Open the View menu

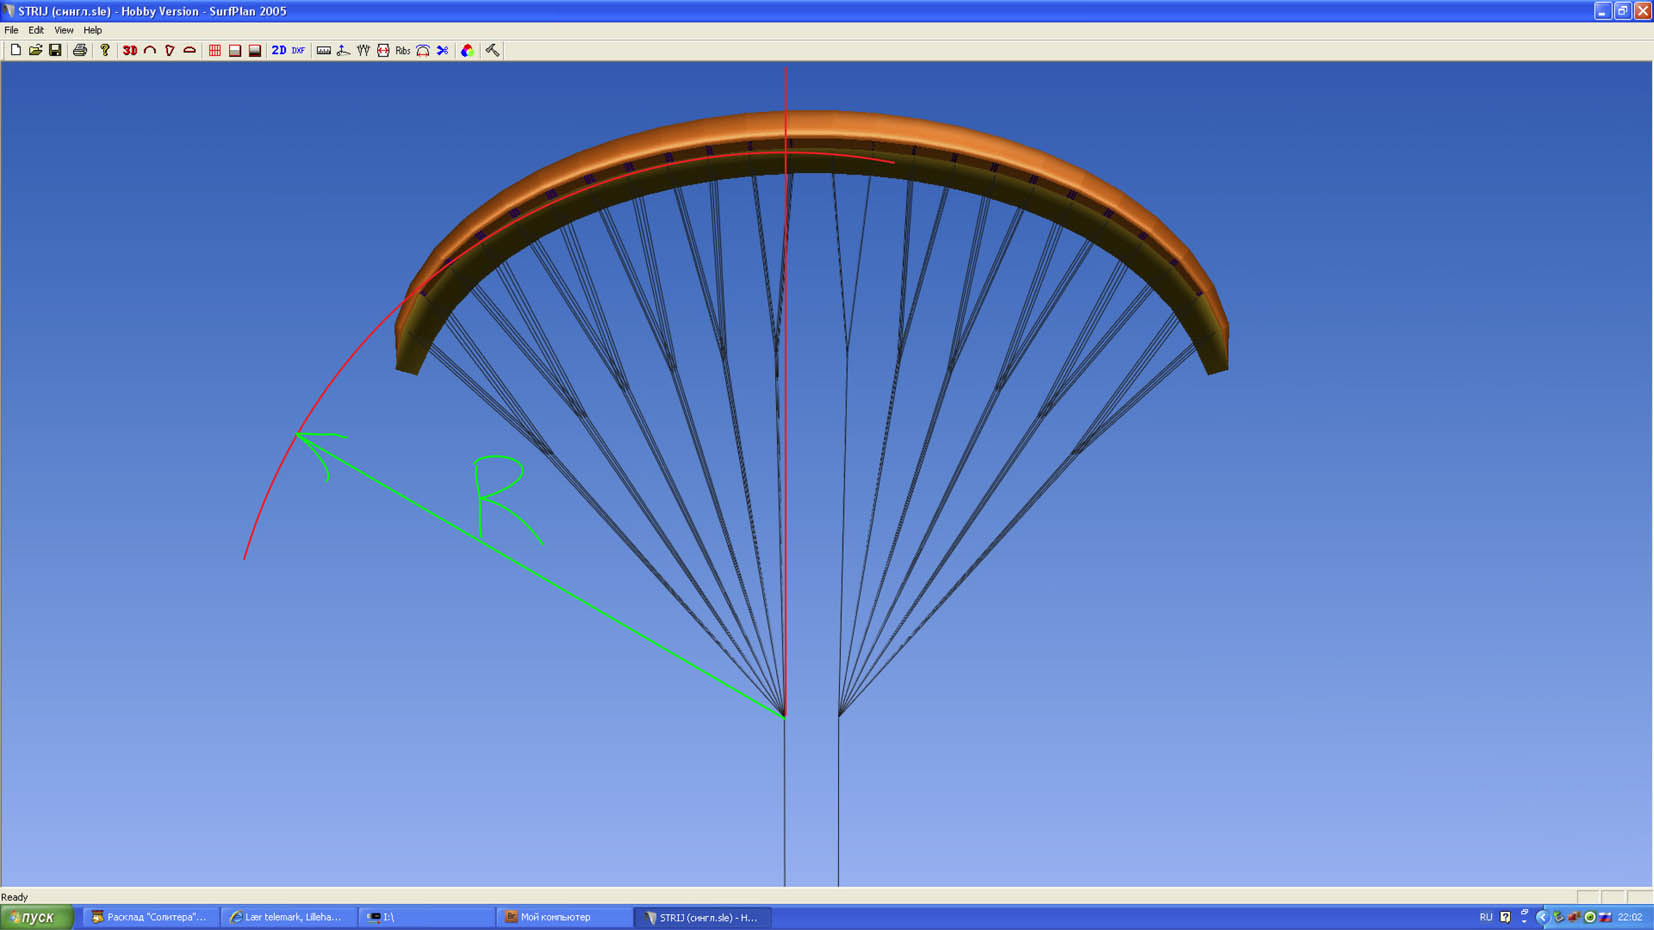coord(63,30)
